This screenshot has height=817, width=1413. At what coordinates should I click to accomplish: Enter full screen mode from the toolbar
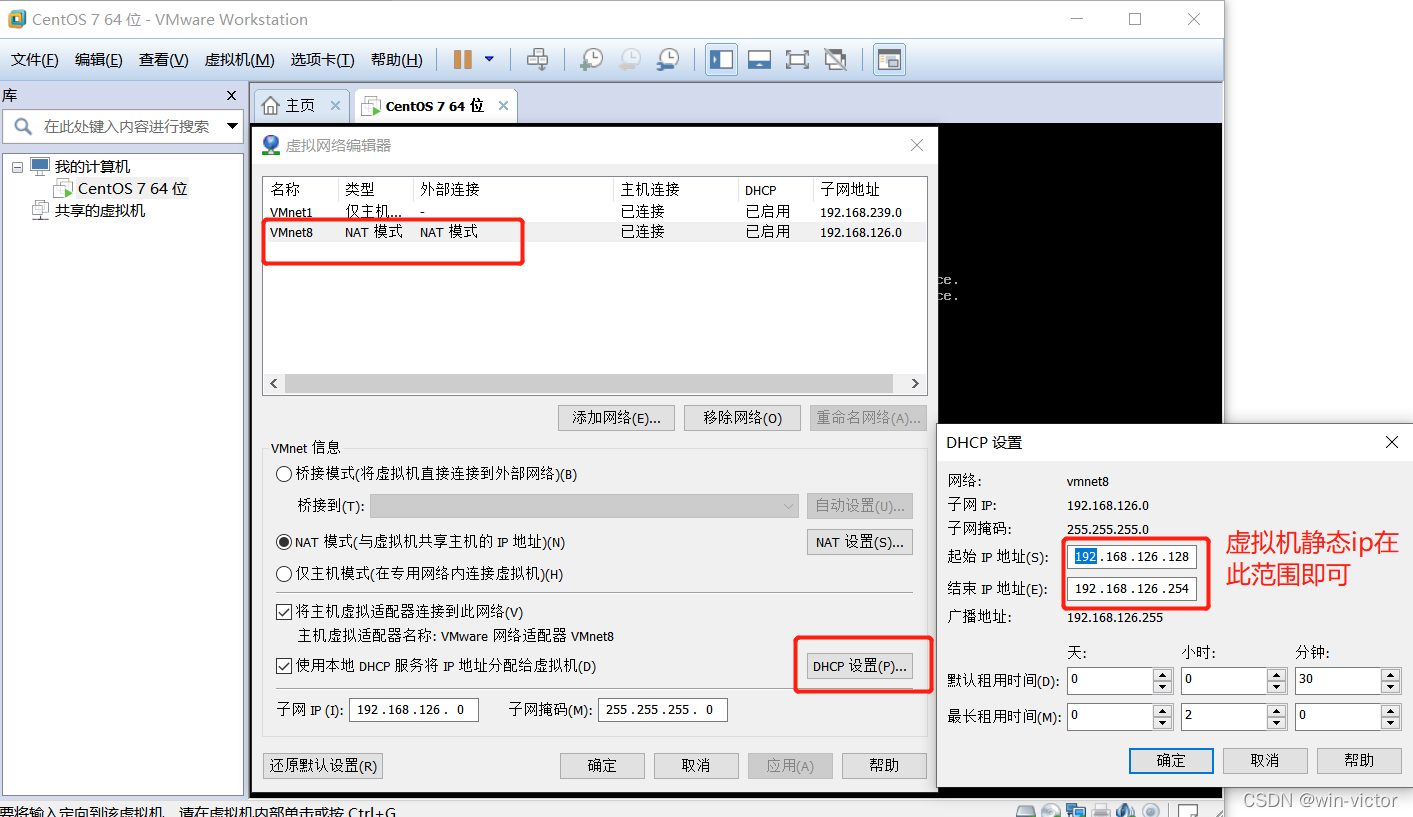coord(797,60)
